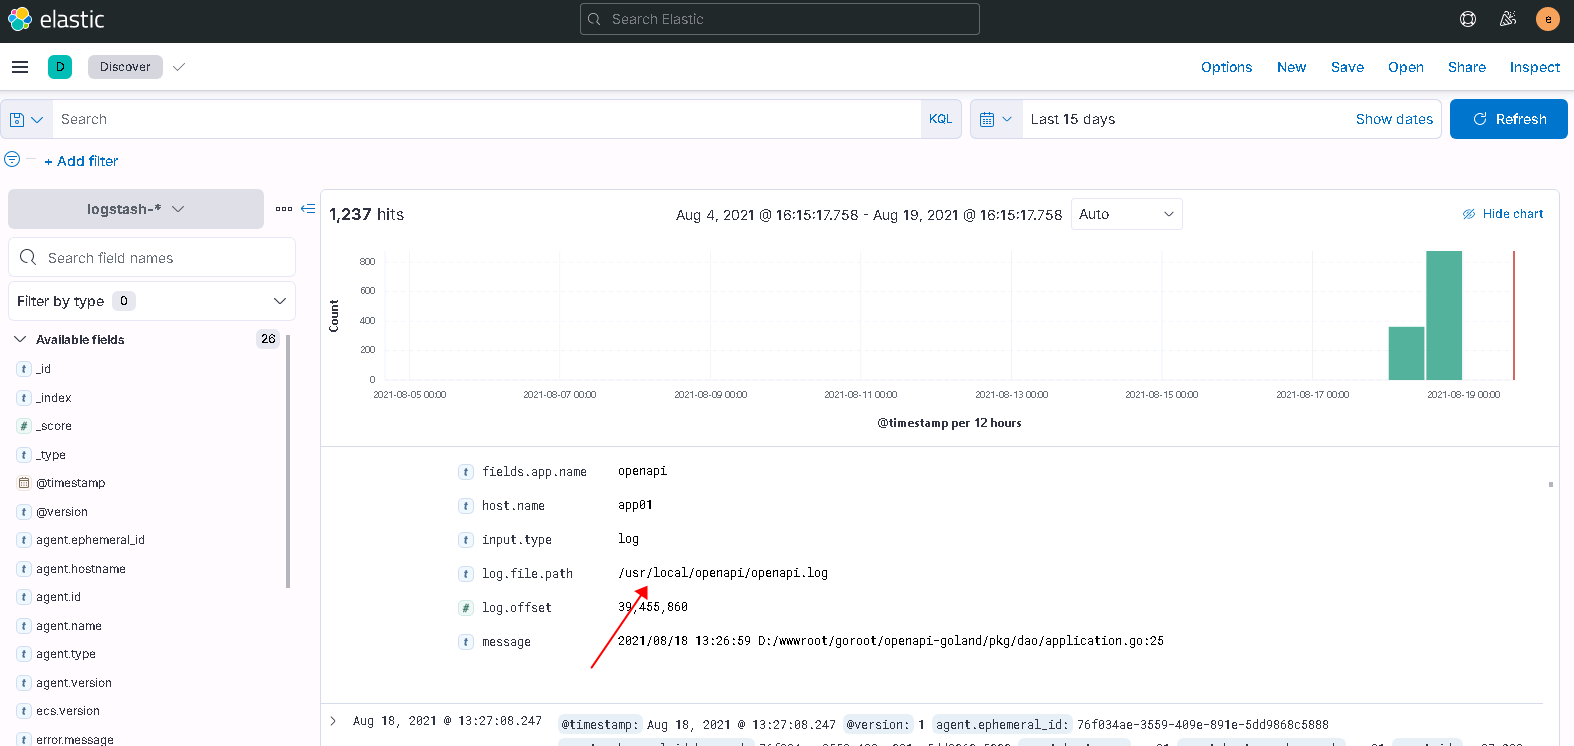Viewport: 1574px width, 746px height.
Task: Select the @version field
Action: pyautogui.click(x=62, y=512)
